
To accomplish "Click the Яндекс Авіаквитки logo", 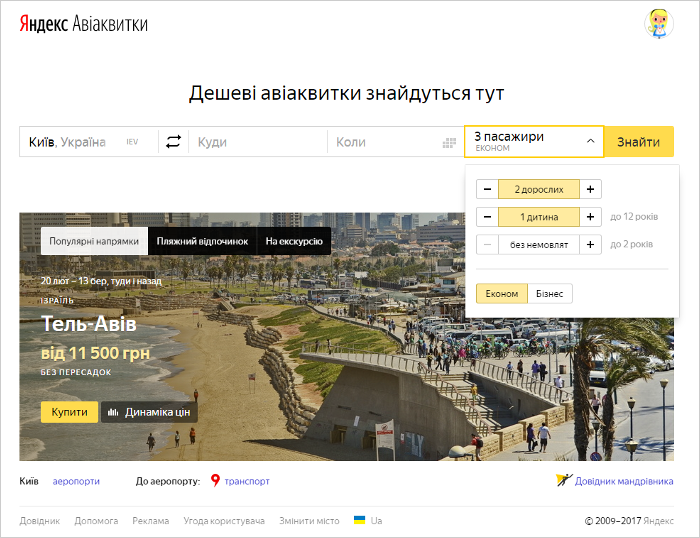I will [83, 24].
